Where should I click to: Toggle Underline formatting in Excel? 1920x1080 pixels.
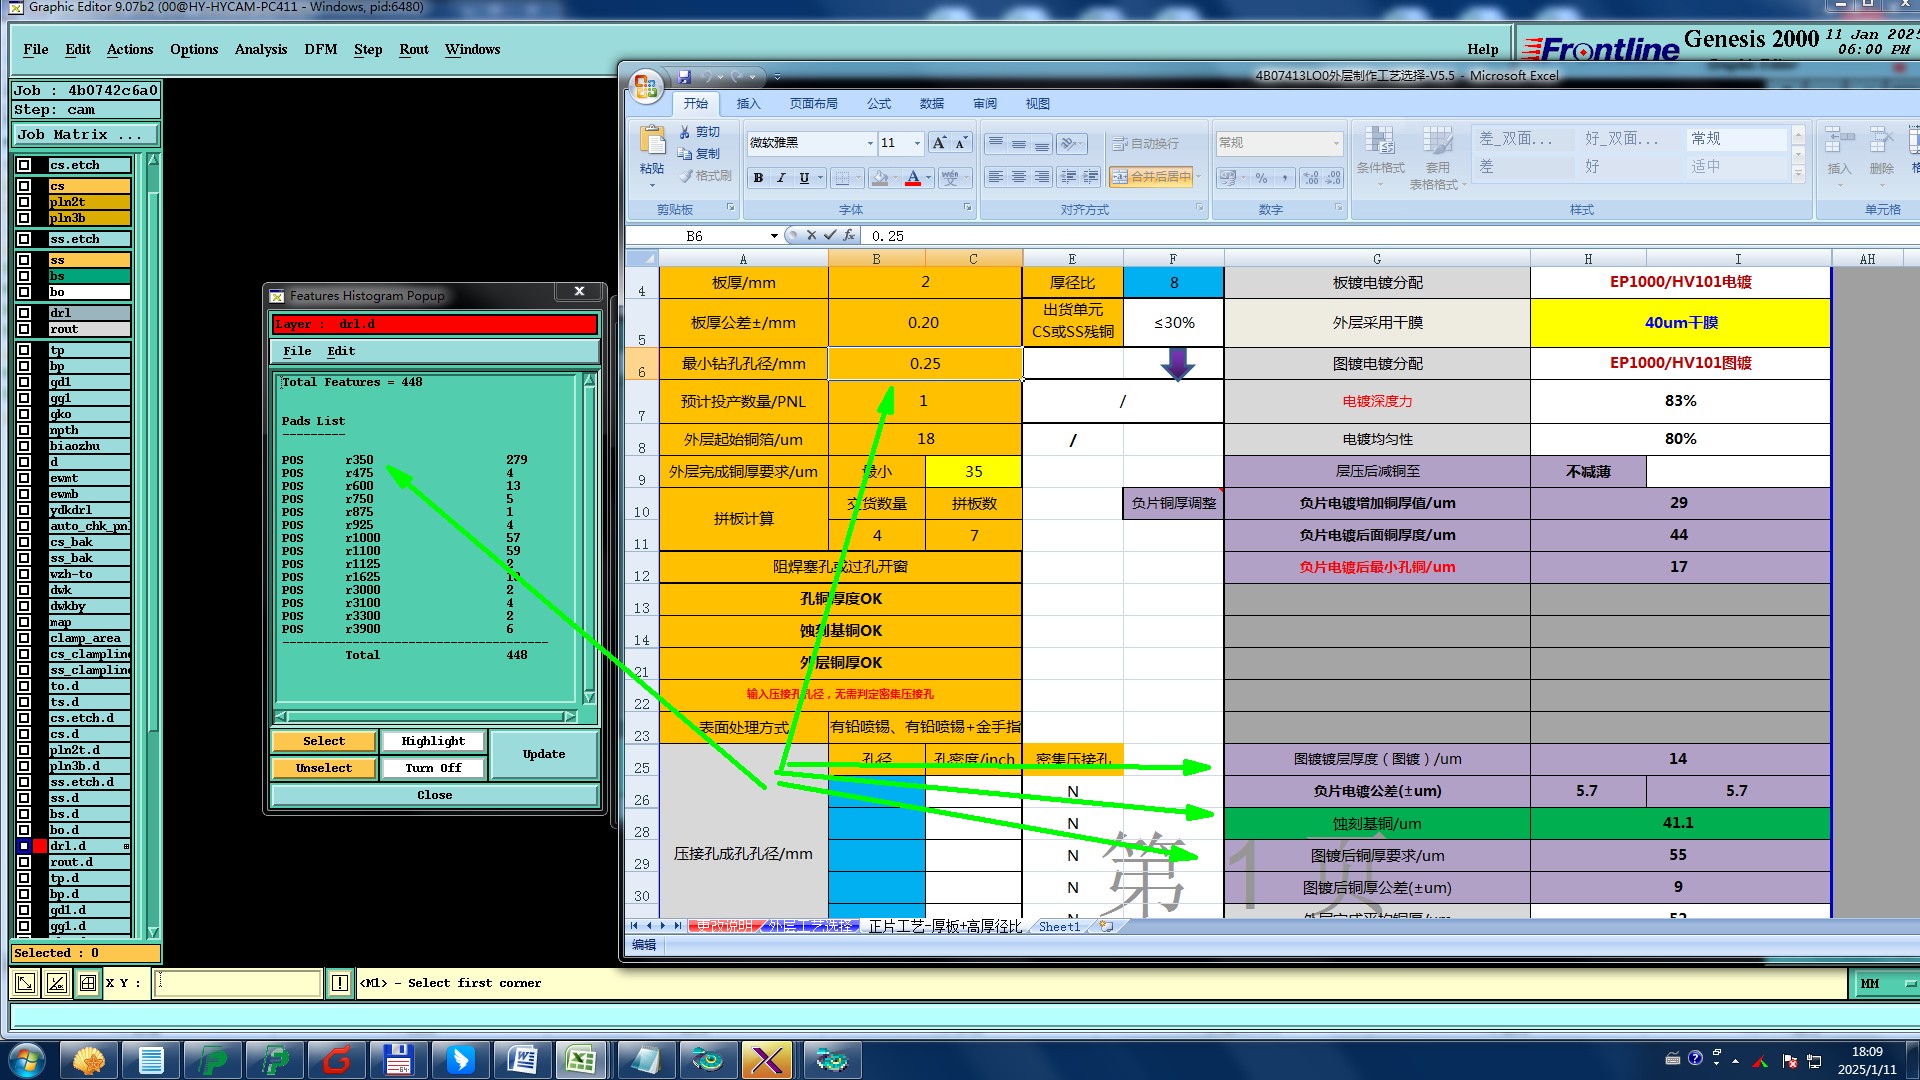click(x=804, y=178)
